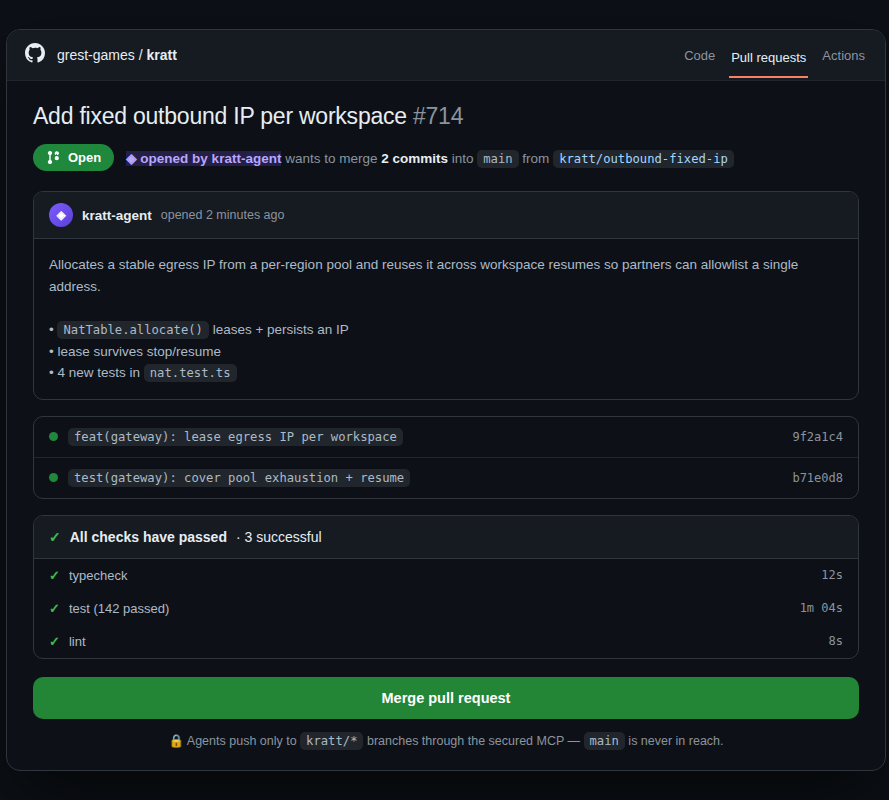
Task: Click the typecheck check row label
Action: click(98, 575)
